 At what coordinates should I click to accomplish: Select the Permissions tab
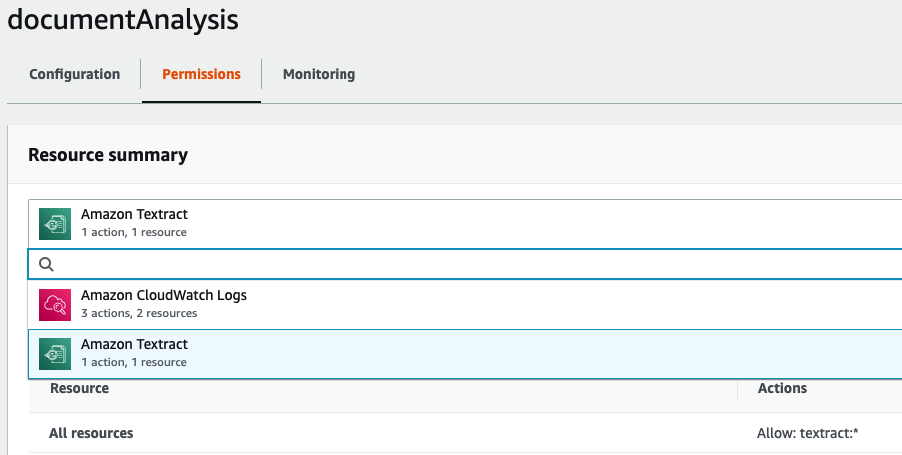pos(201,74)
